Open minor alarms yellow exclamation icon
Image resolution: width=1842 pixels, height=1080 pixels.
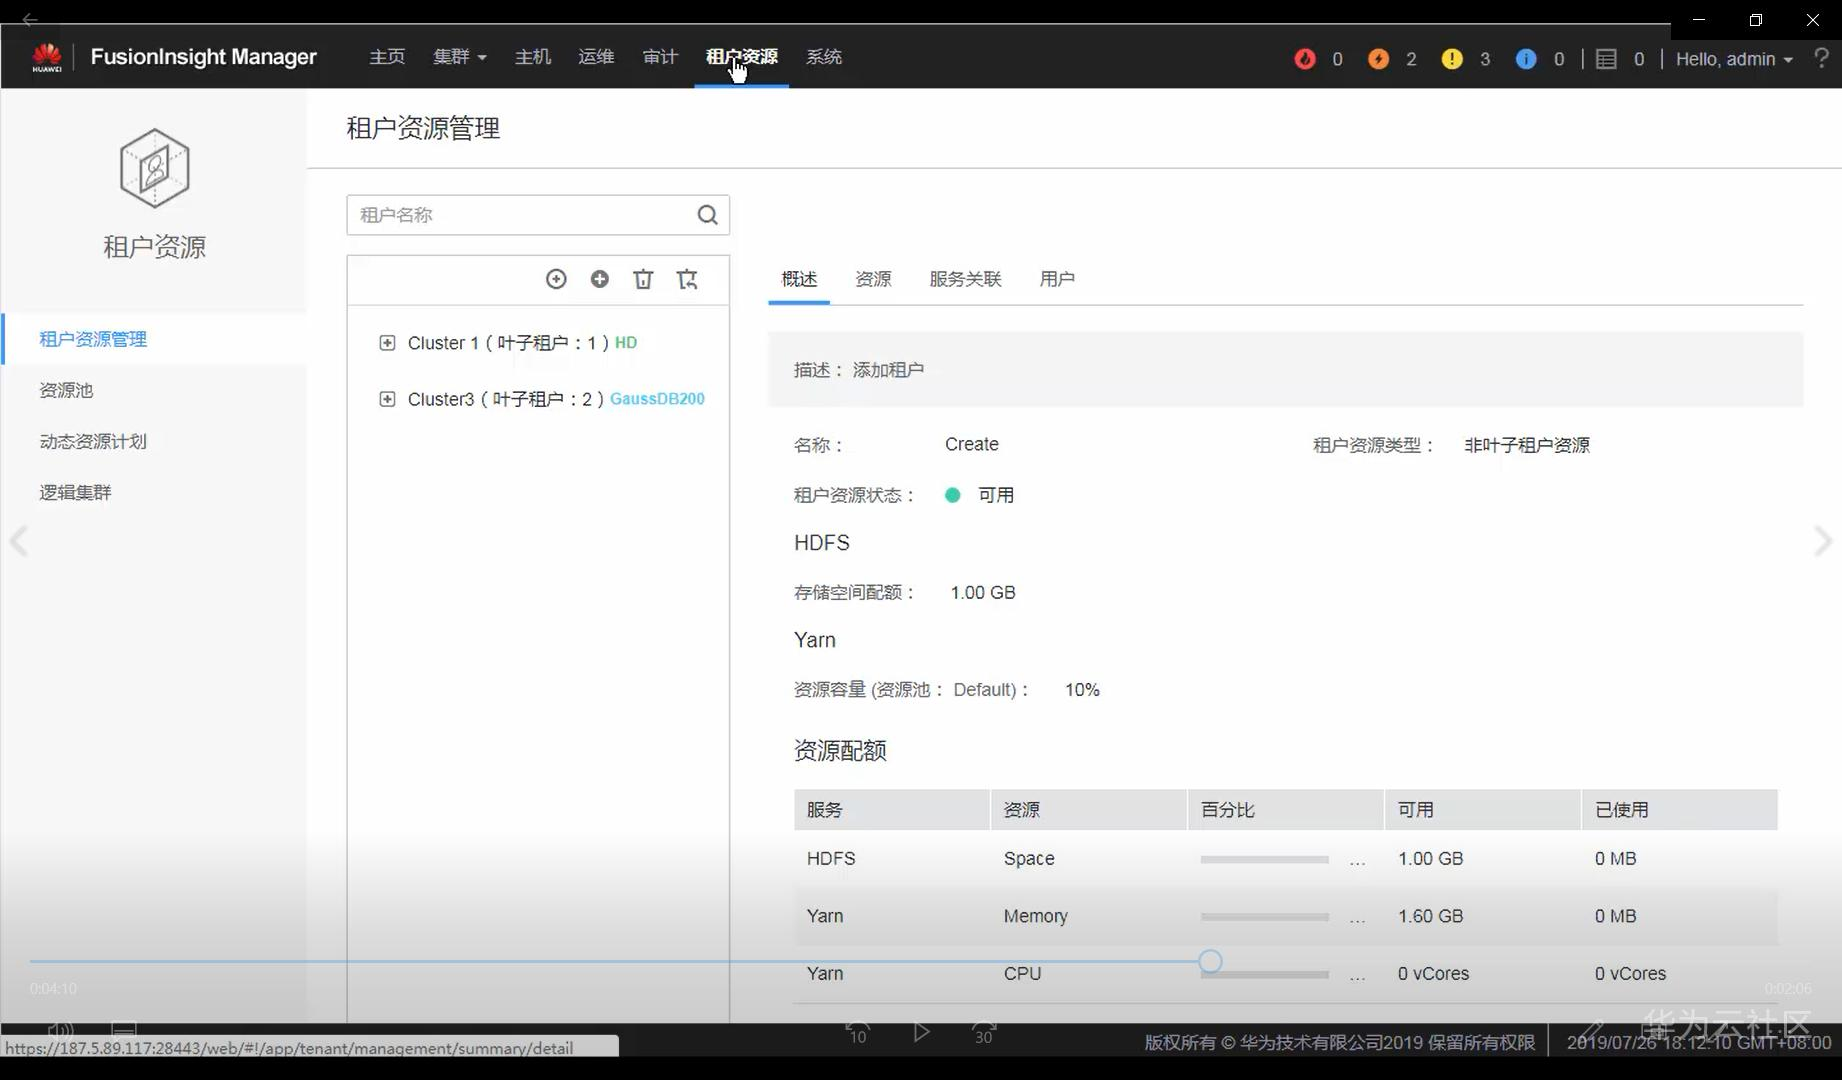pos(1452,59)
